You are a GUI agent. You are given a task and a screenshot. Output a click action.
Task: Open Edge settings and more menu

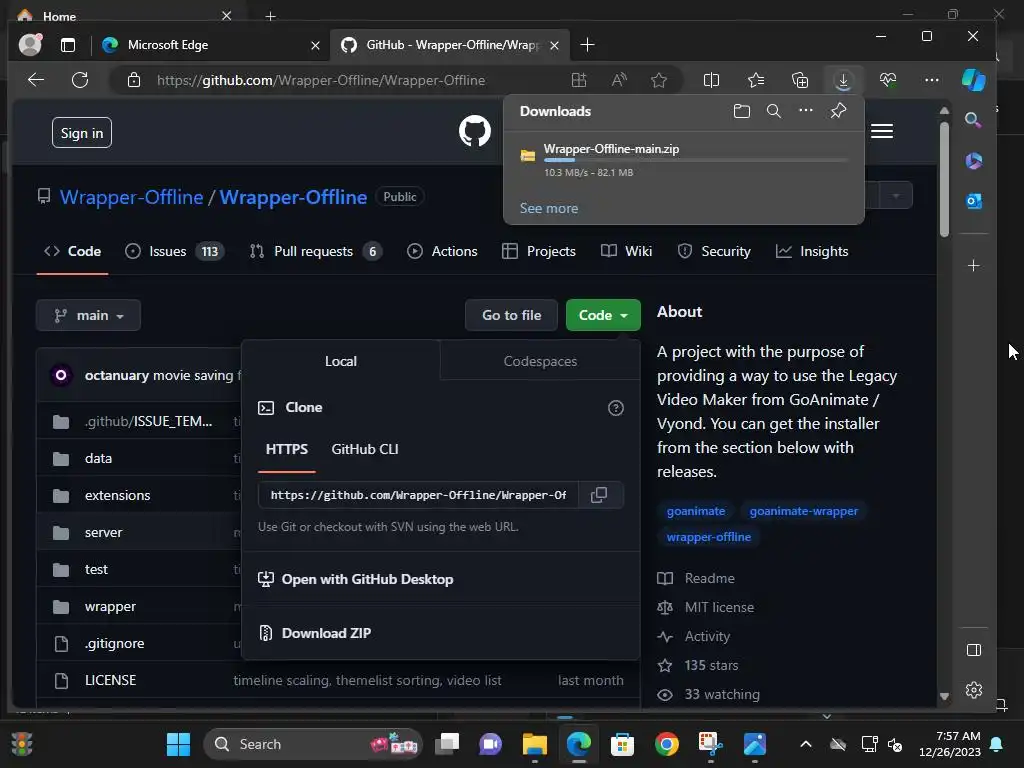(x=932, y=80)
